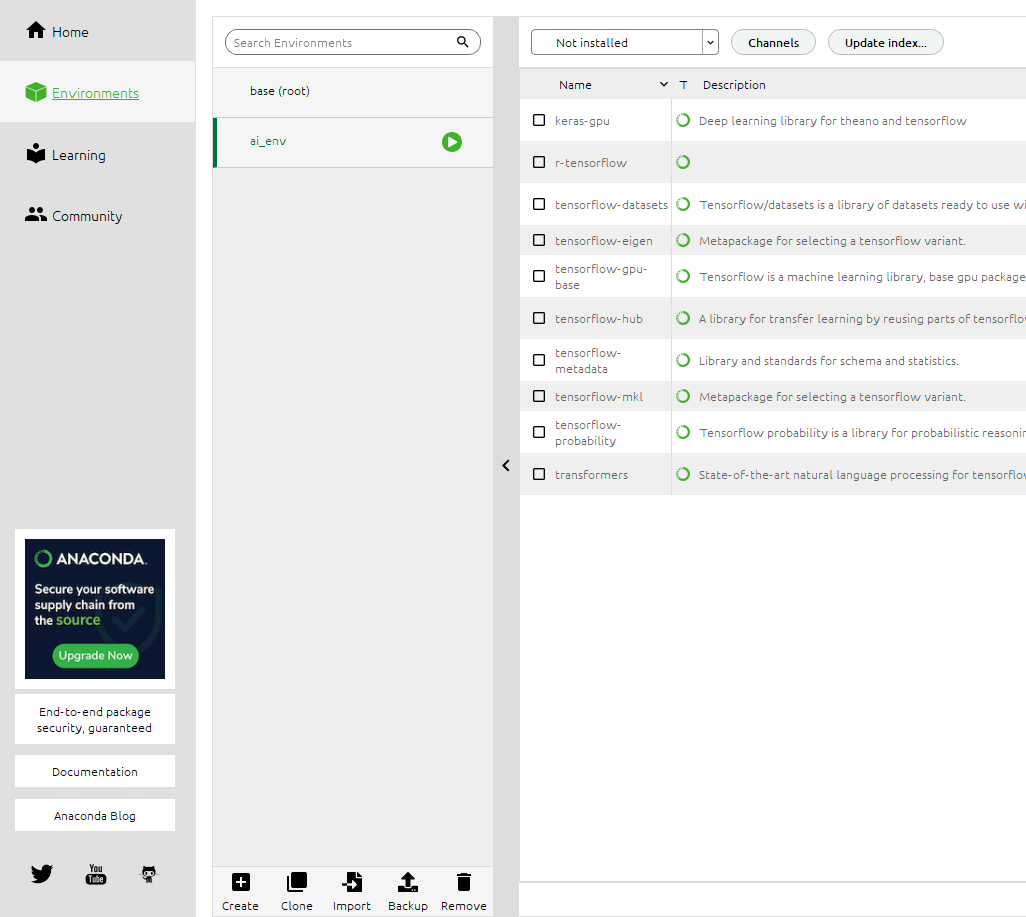Check the transformers package checkbox
Viewport: 1026px width, 917px height.
[539, 474]
